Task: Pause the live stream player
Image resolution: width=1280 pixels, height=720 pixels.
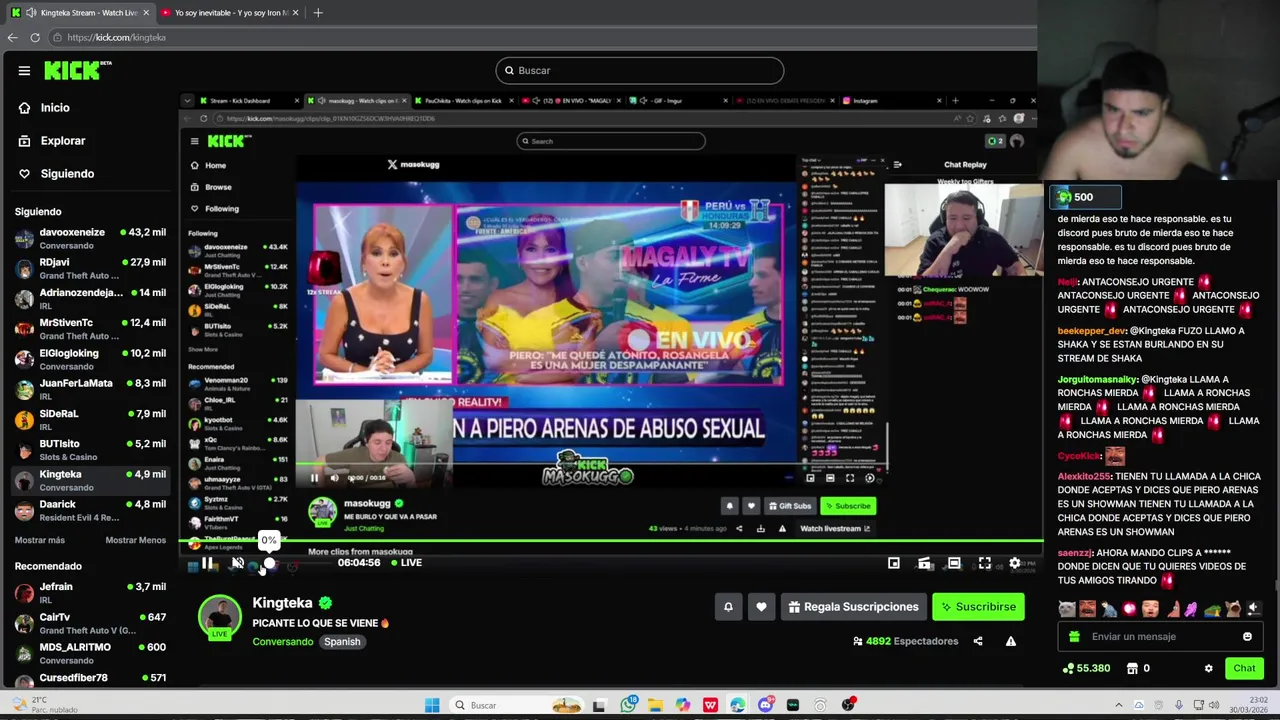Action: pyautogui.click(x=207, y=563)
